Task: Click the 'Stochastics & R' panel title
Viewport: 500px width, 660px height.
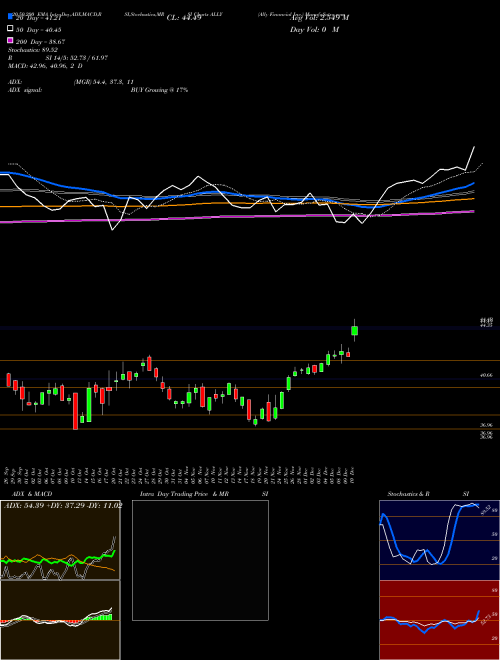Action: [408, 494]
